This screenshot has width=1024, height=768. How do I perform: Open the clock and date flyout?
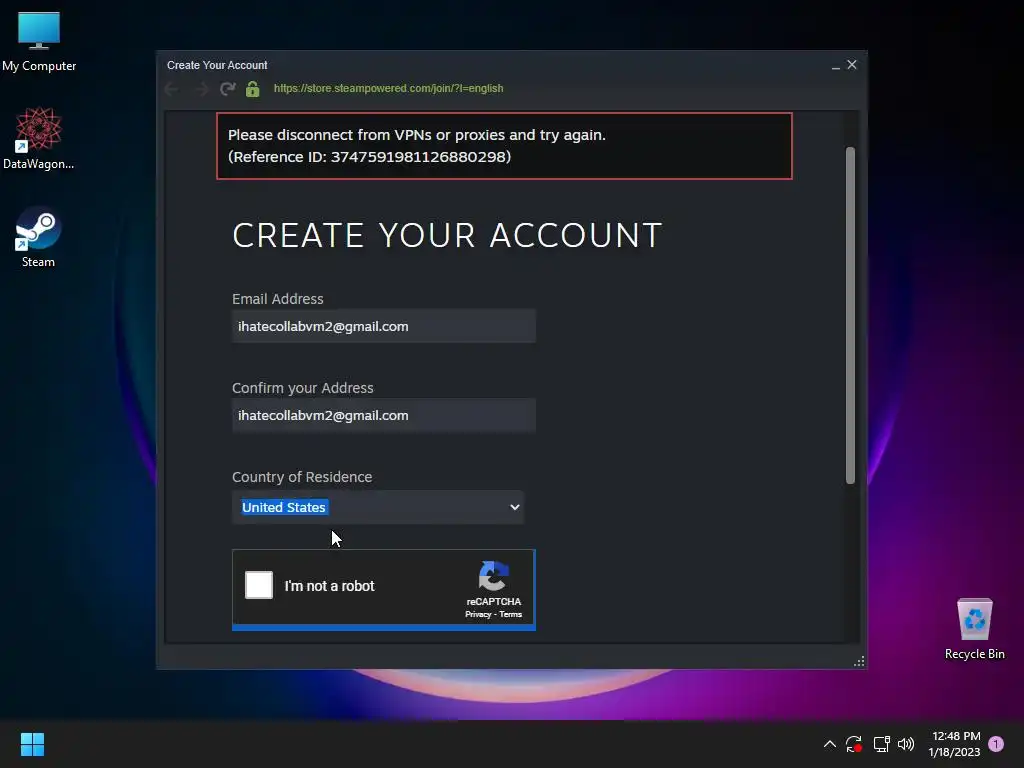pyautogui.click(x=955, y=744)
